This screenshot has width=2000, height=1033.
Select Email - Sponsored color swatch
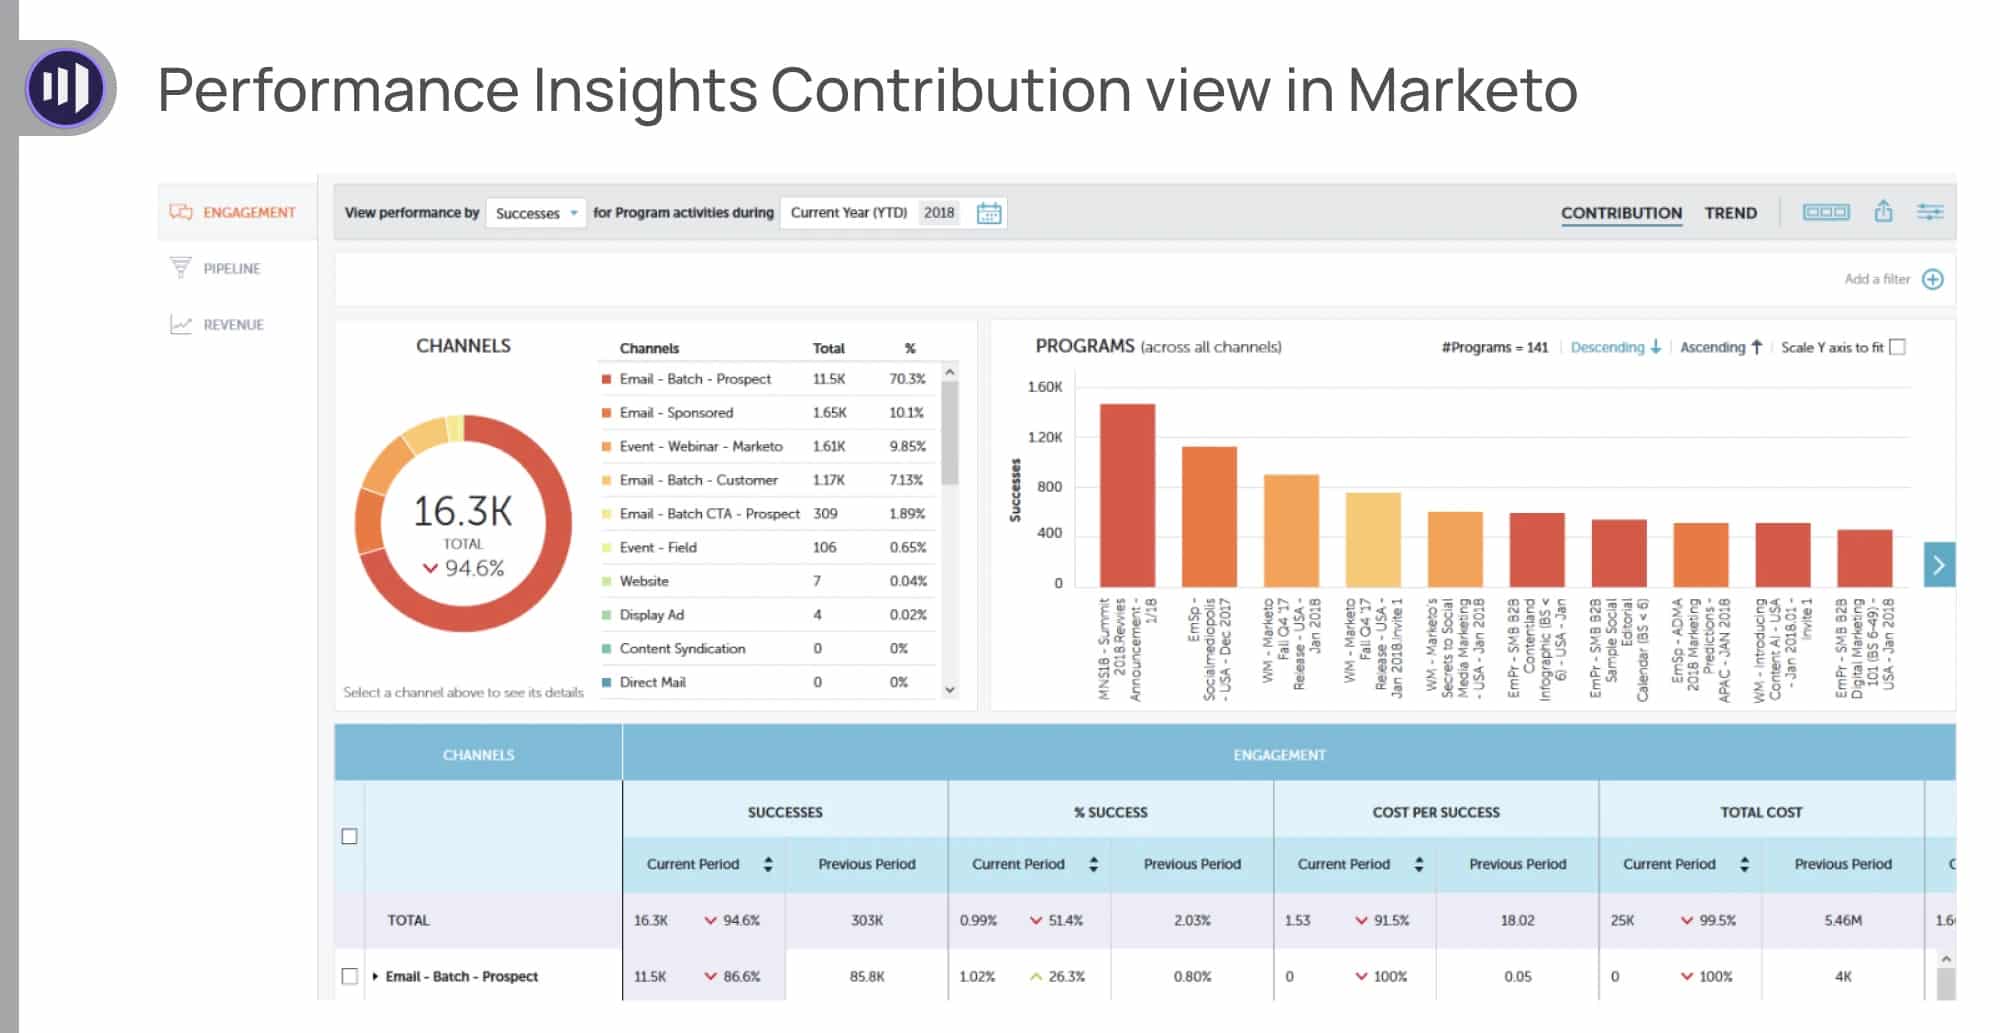pyautogui.click(x=606, y=413)
